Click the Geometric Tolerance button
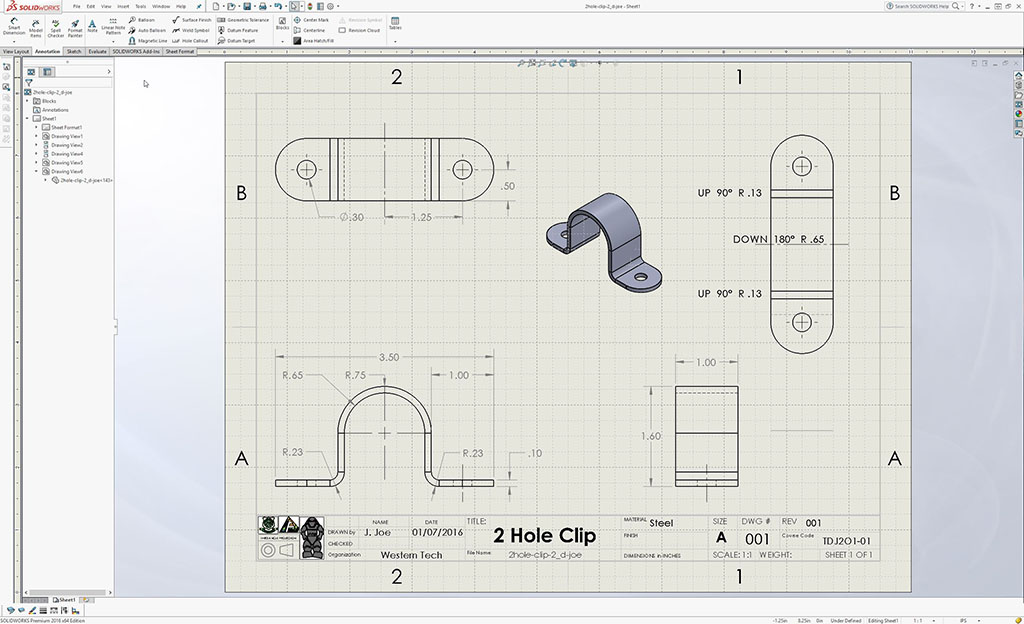The image size is (1024, 624). 244,20
